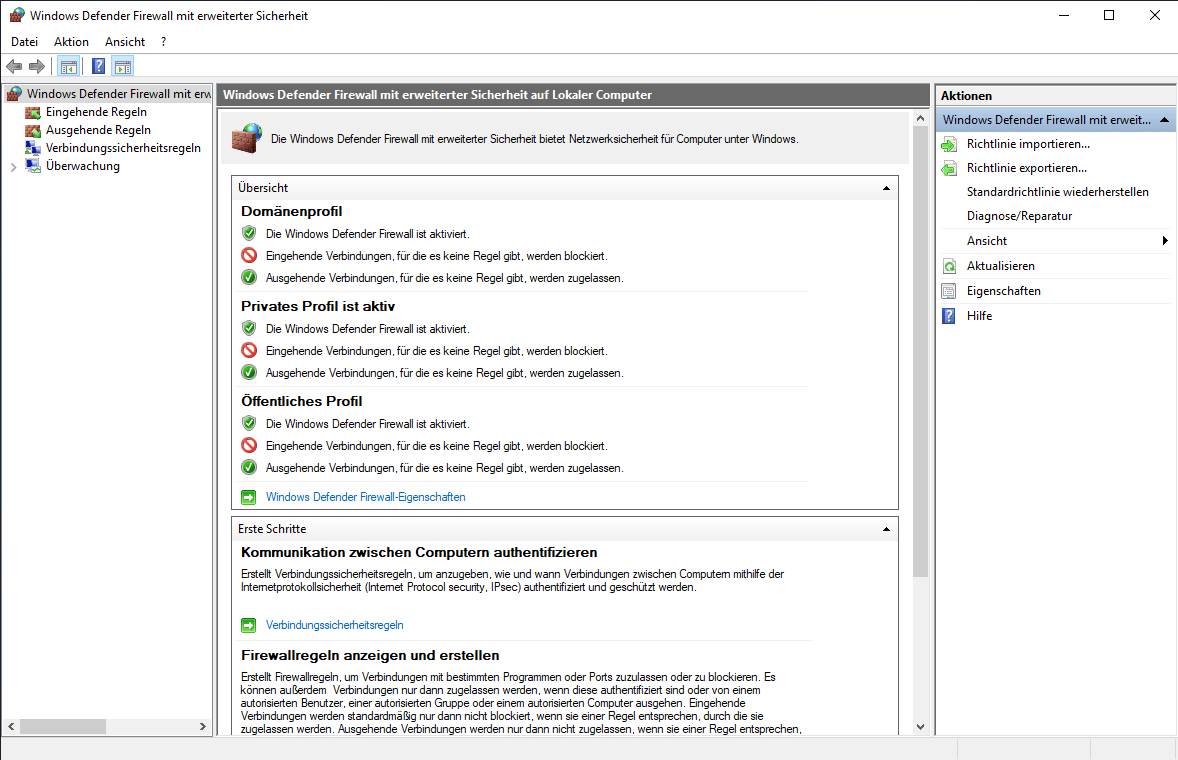Click the blue Help toolbar icon

[98, 67]
